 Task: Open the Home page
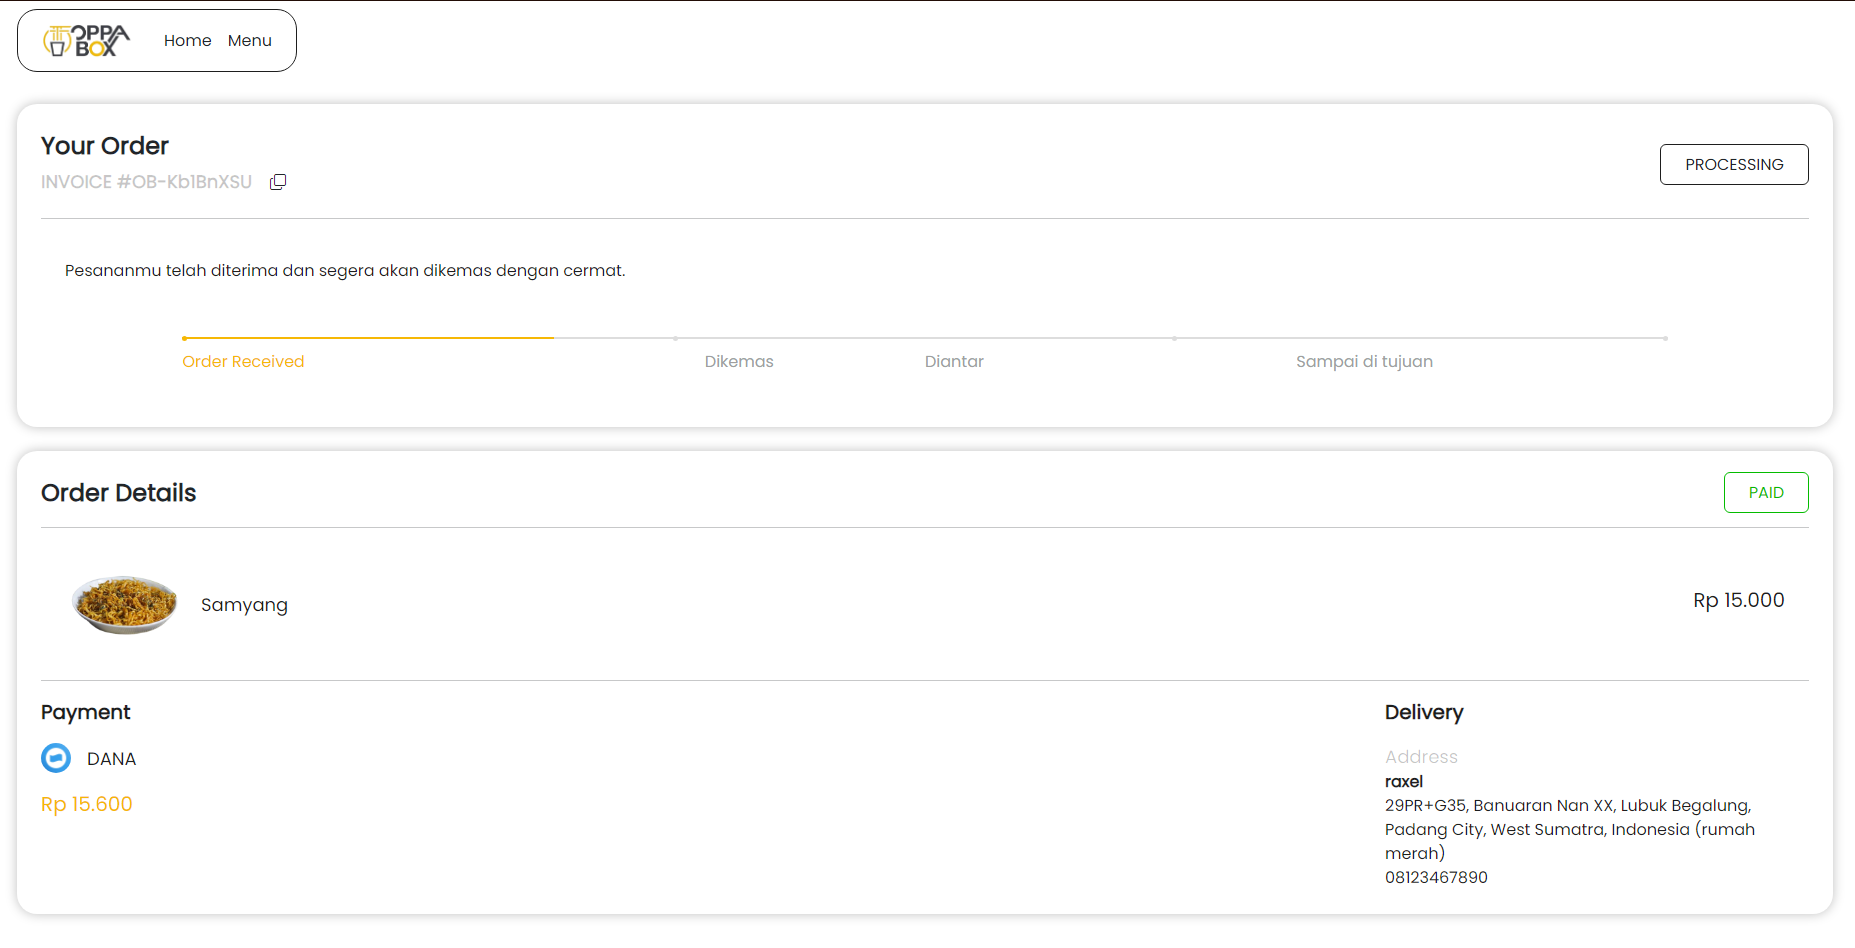click(x=187, y=41)
